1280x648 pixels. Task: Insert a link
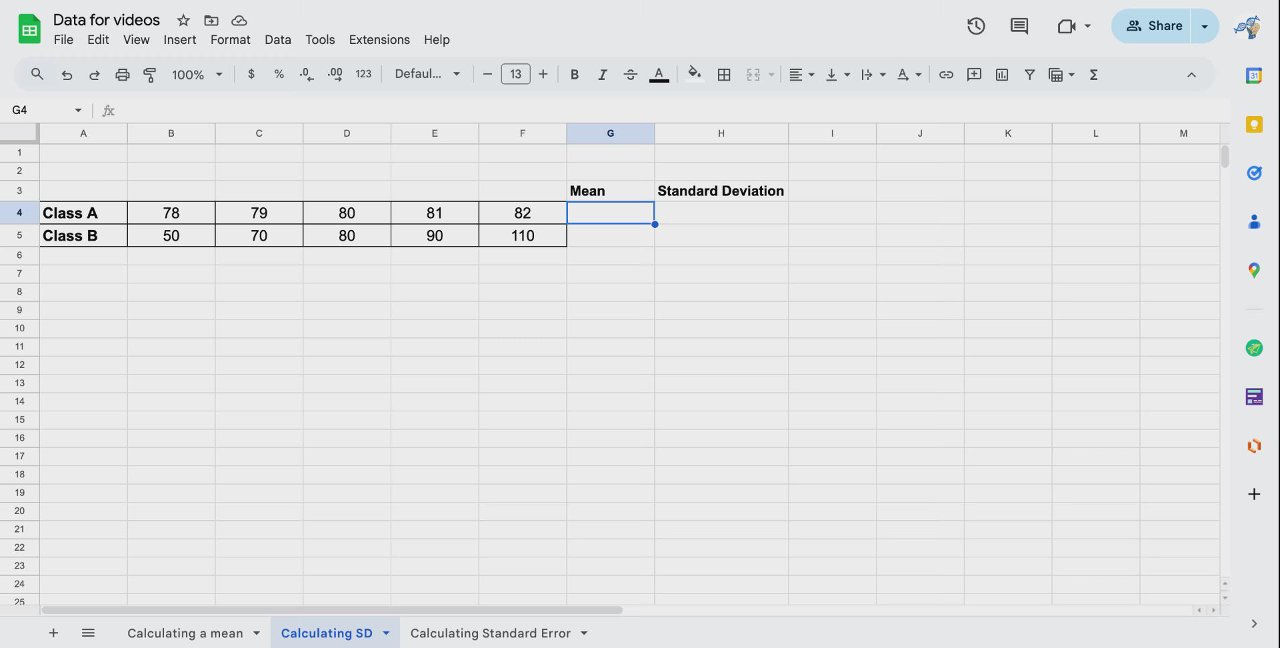tap(946, 74)
